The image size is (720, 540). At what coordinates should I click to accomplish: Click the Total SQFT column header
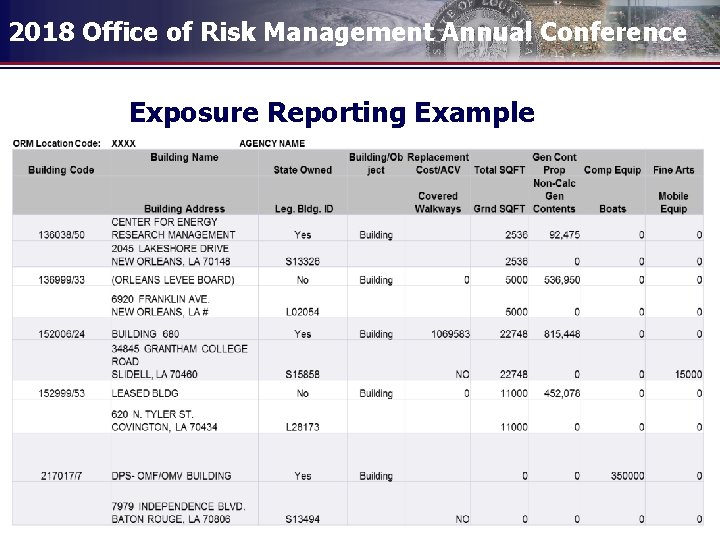pyautogui.click(x=499, y=170)
